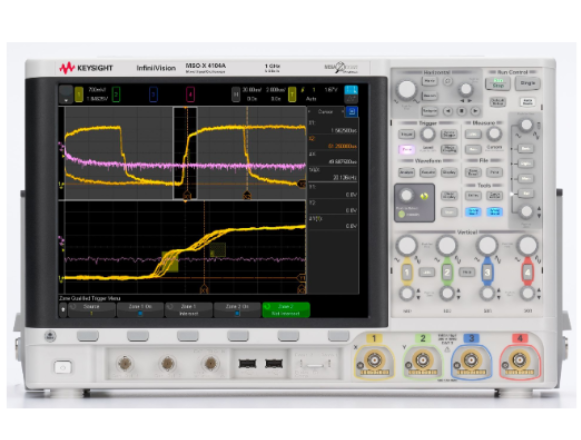Toggle the blue Wave Gen 1 key
This screenshot has height=440, width=581.
point(473,212)
